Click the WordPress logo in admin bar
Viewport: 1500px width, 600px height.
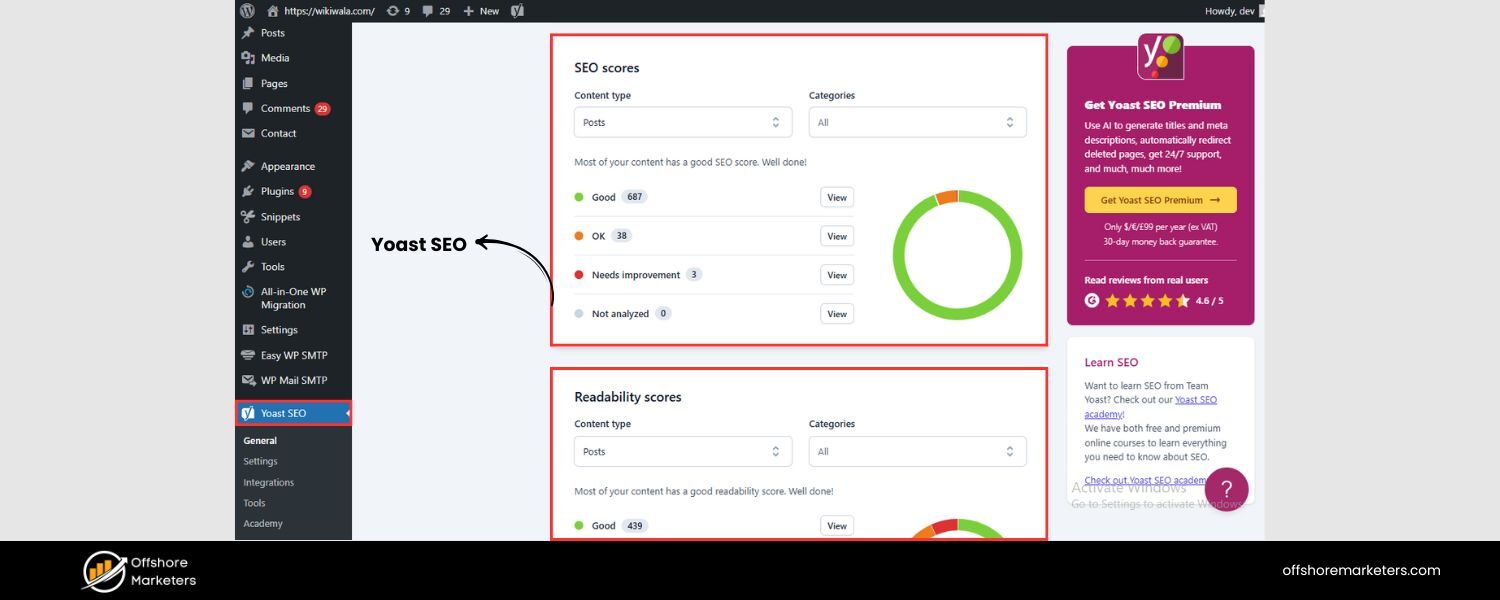pyautogui.click(x=247, y=11)
